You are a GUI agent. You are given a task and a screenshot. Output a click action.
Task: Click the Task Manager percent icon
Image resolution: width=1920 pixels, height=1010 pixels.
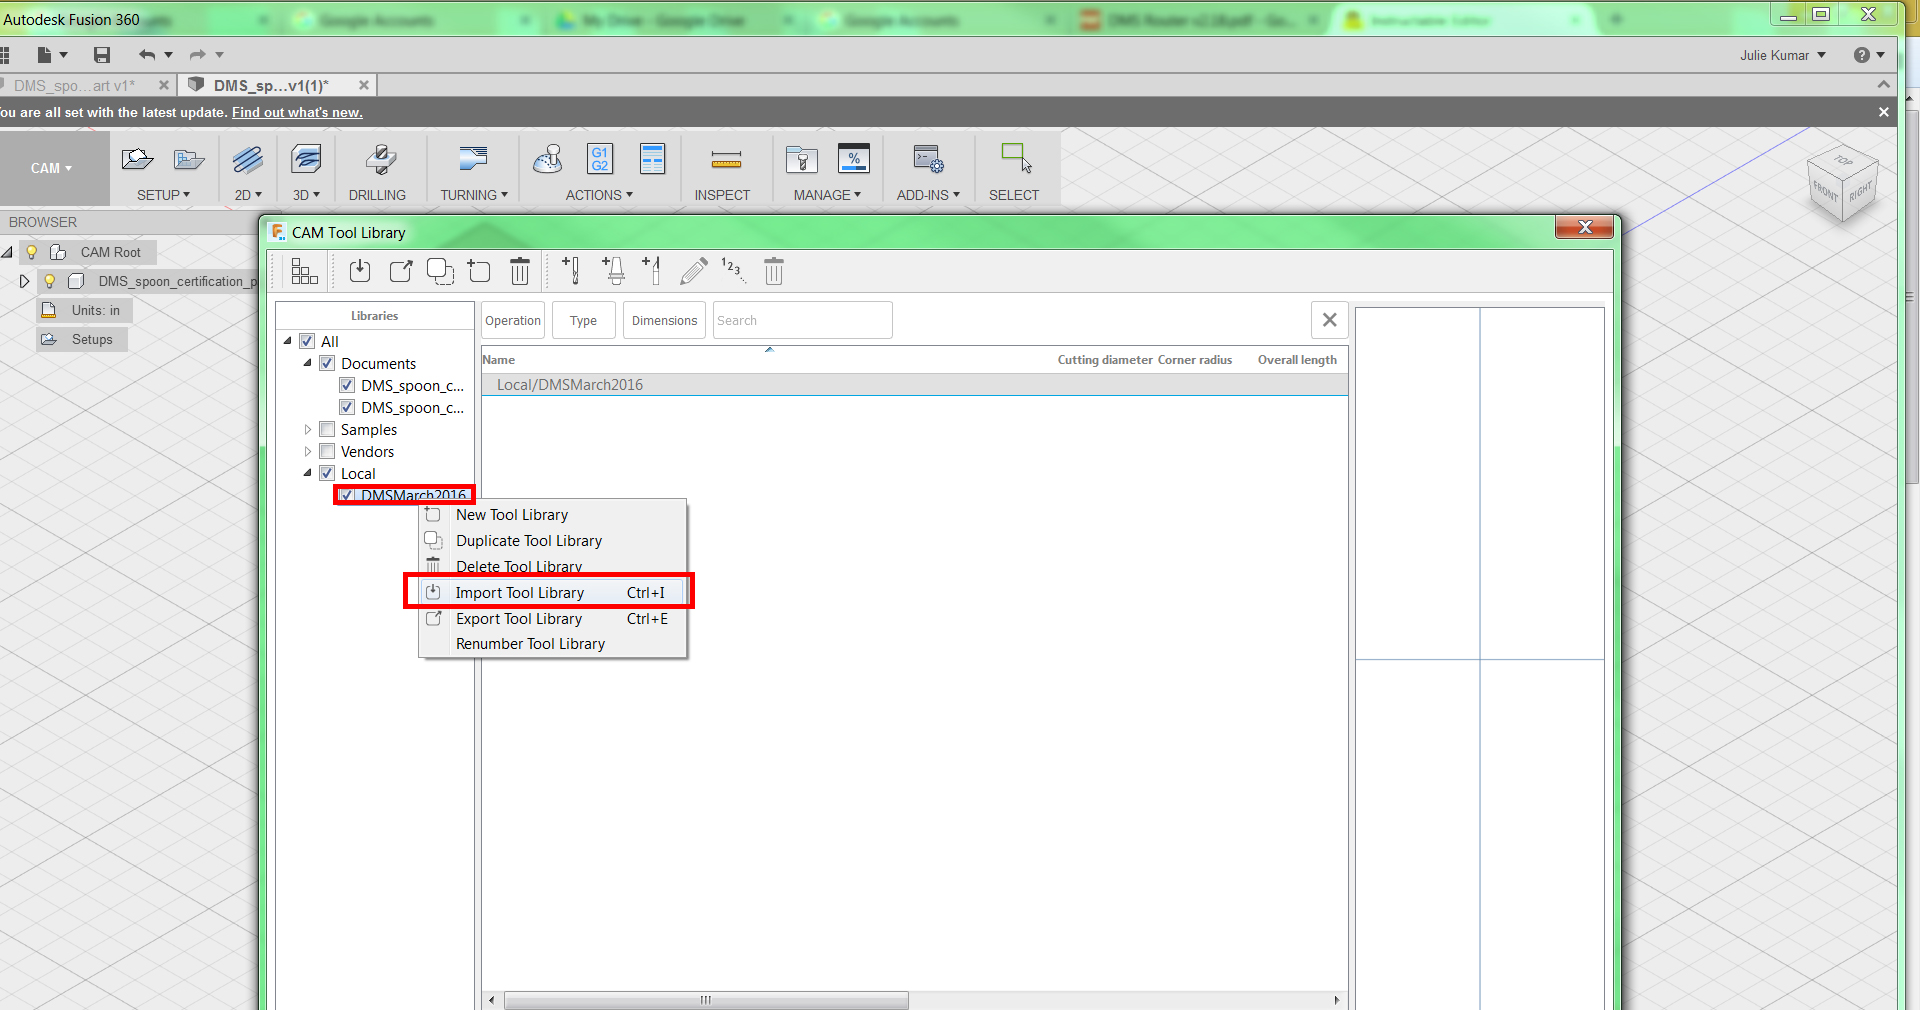coord(854,159)
